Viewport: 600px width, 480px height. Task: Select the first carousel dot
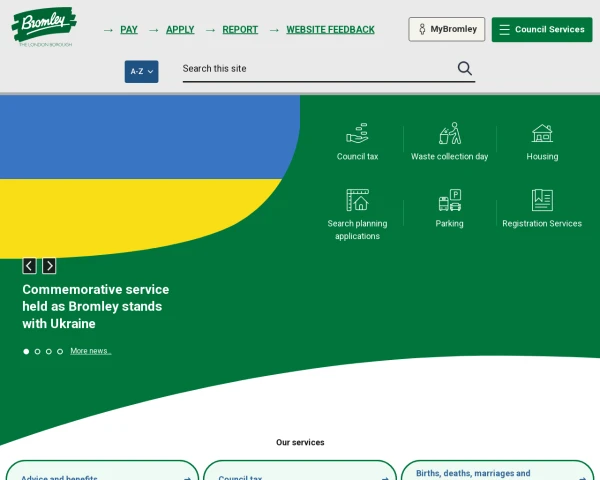coord(26,351)
